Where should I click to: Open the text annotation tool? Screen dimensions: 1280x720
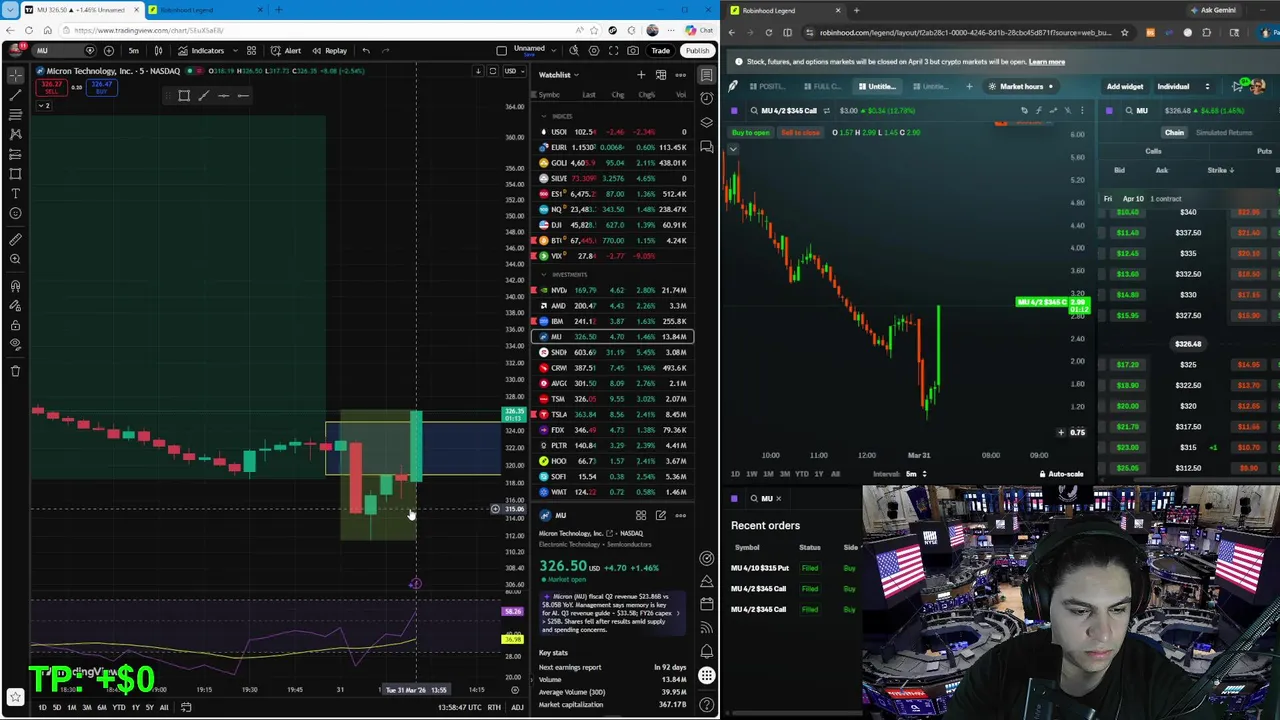coord(15,192)
